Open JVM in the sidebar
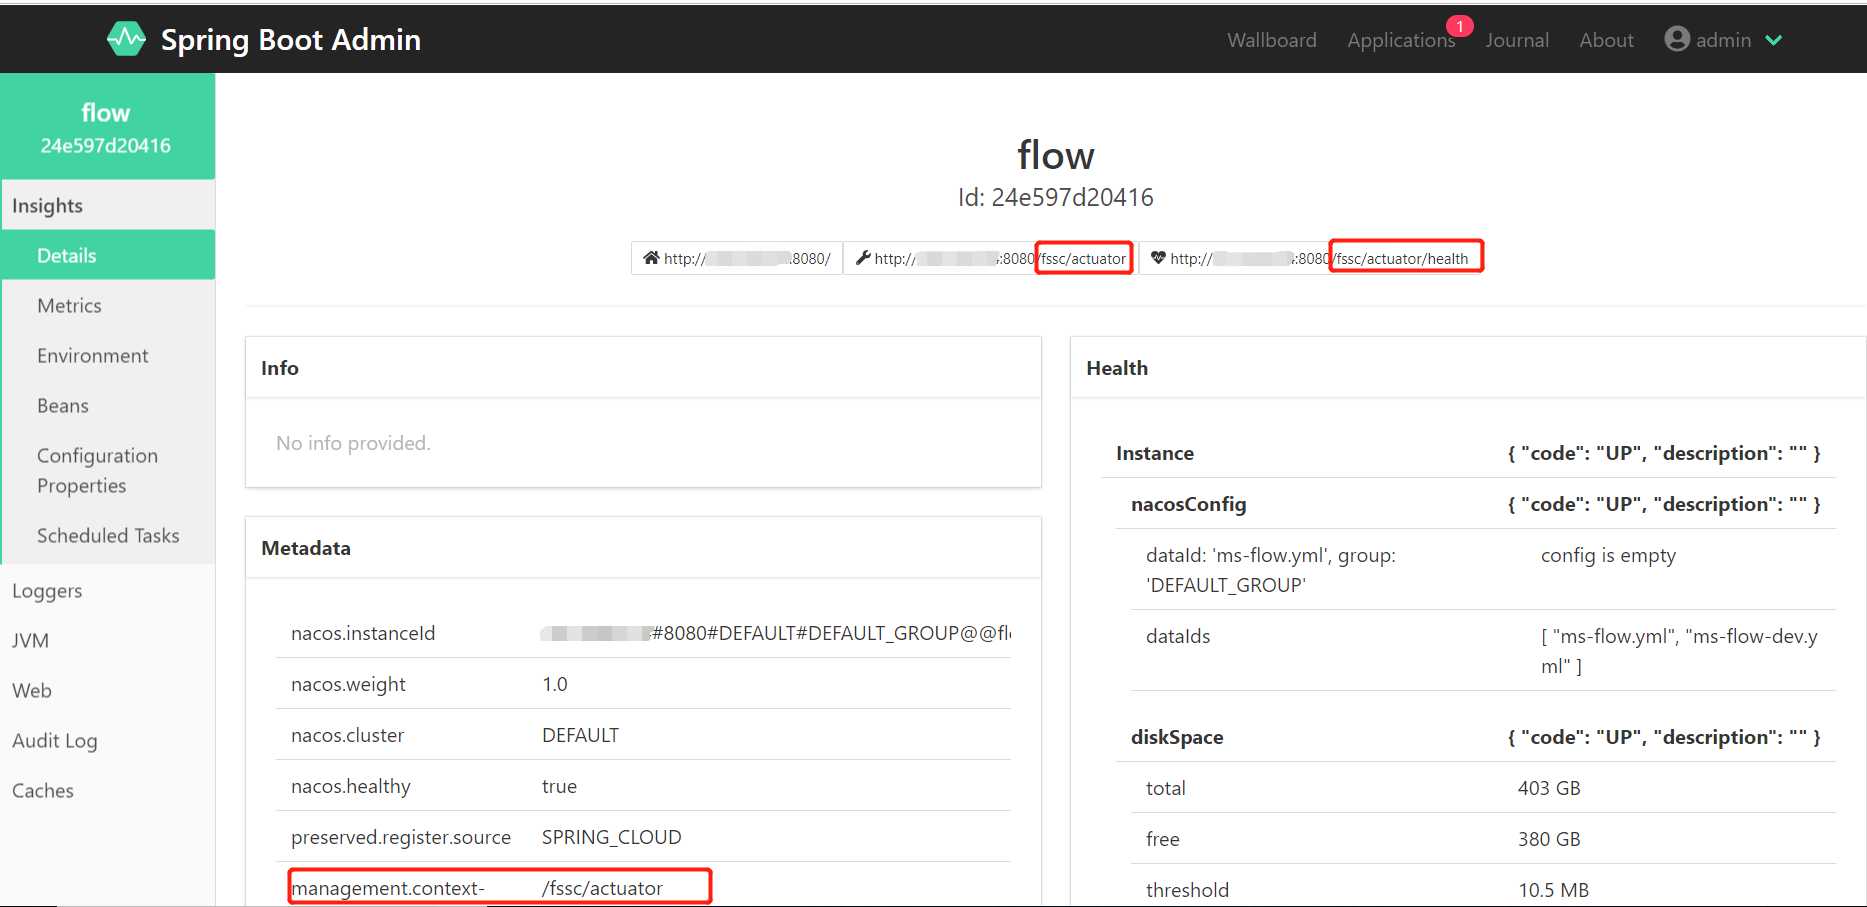1867x907 pixels. pos(107,640)
